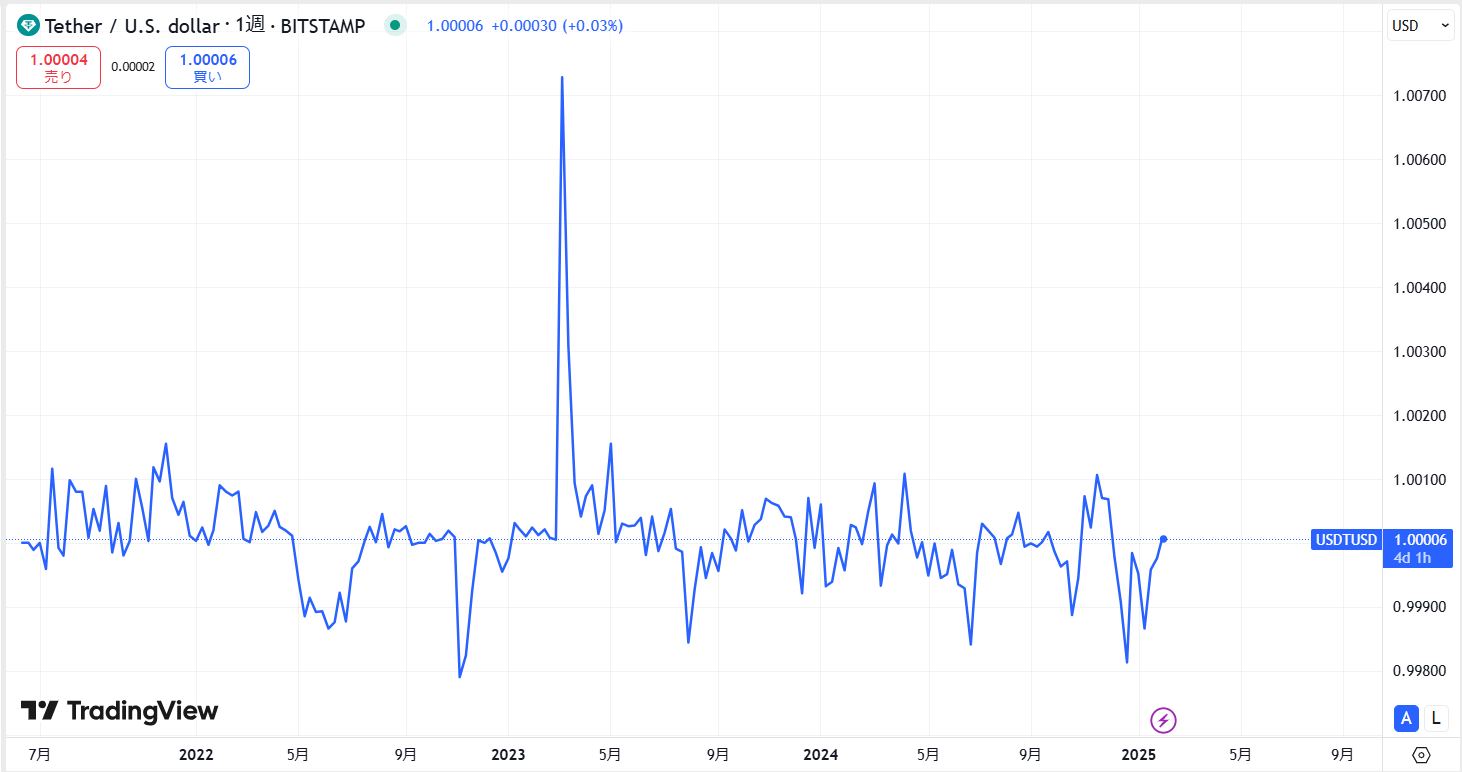Click the last data point dot on chart

[1163, 539]
